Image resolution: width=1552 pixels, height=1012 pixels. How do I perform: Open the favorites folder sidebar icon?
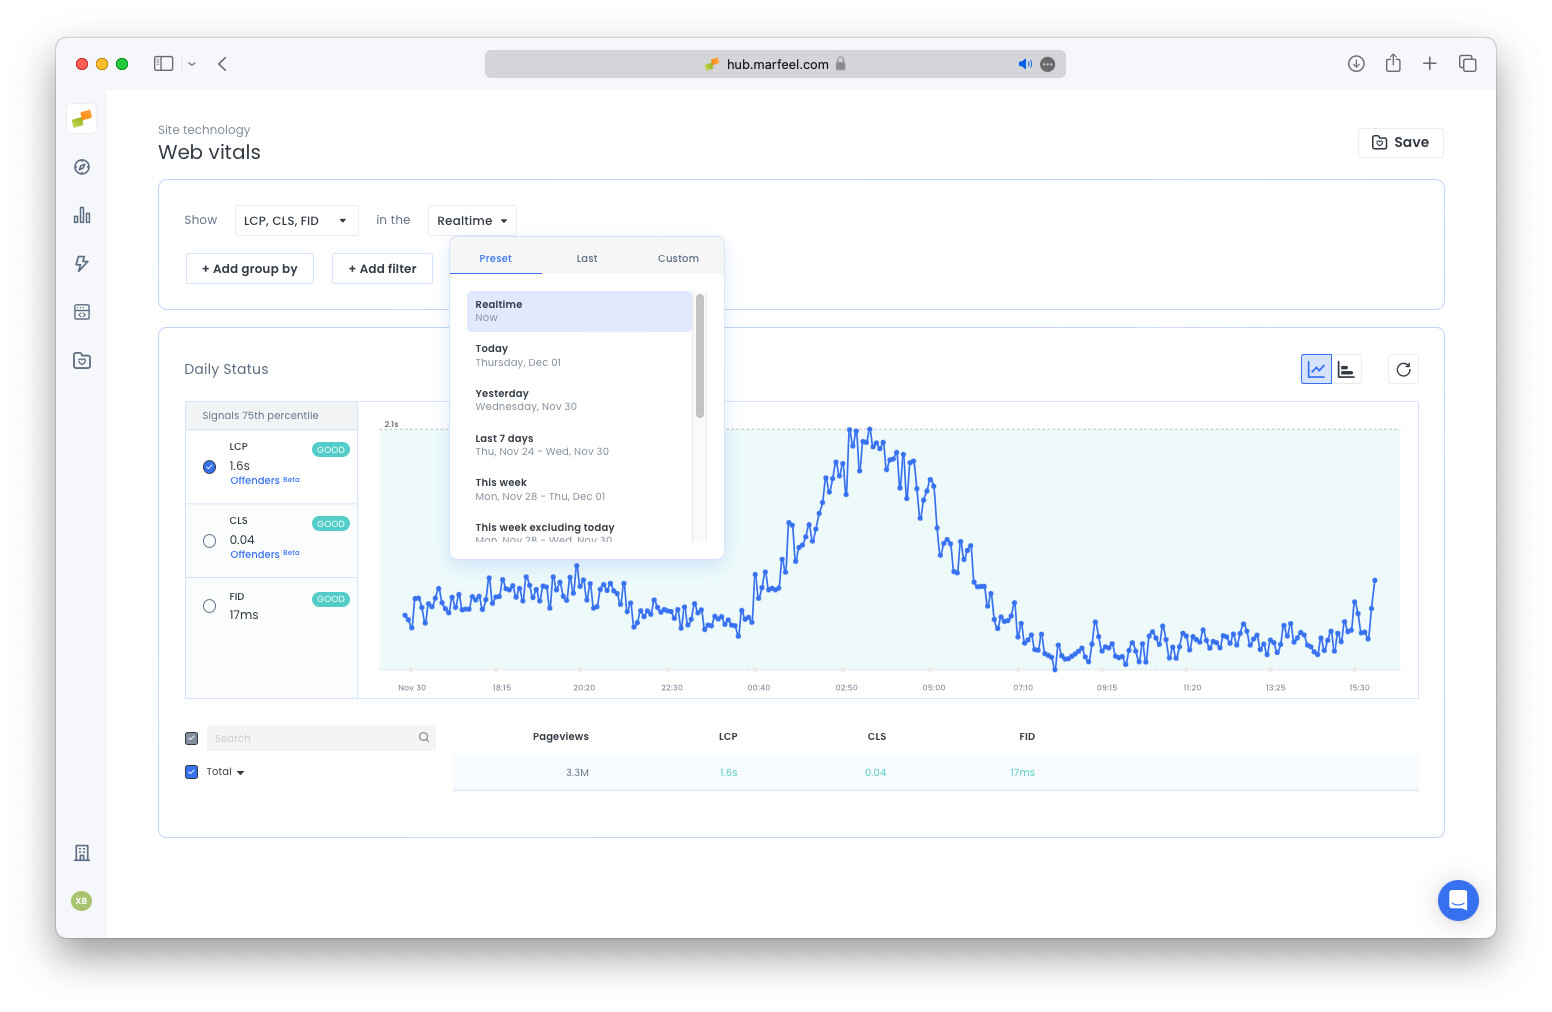click(x=81, y=360)
